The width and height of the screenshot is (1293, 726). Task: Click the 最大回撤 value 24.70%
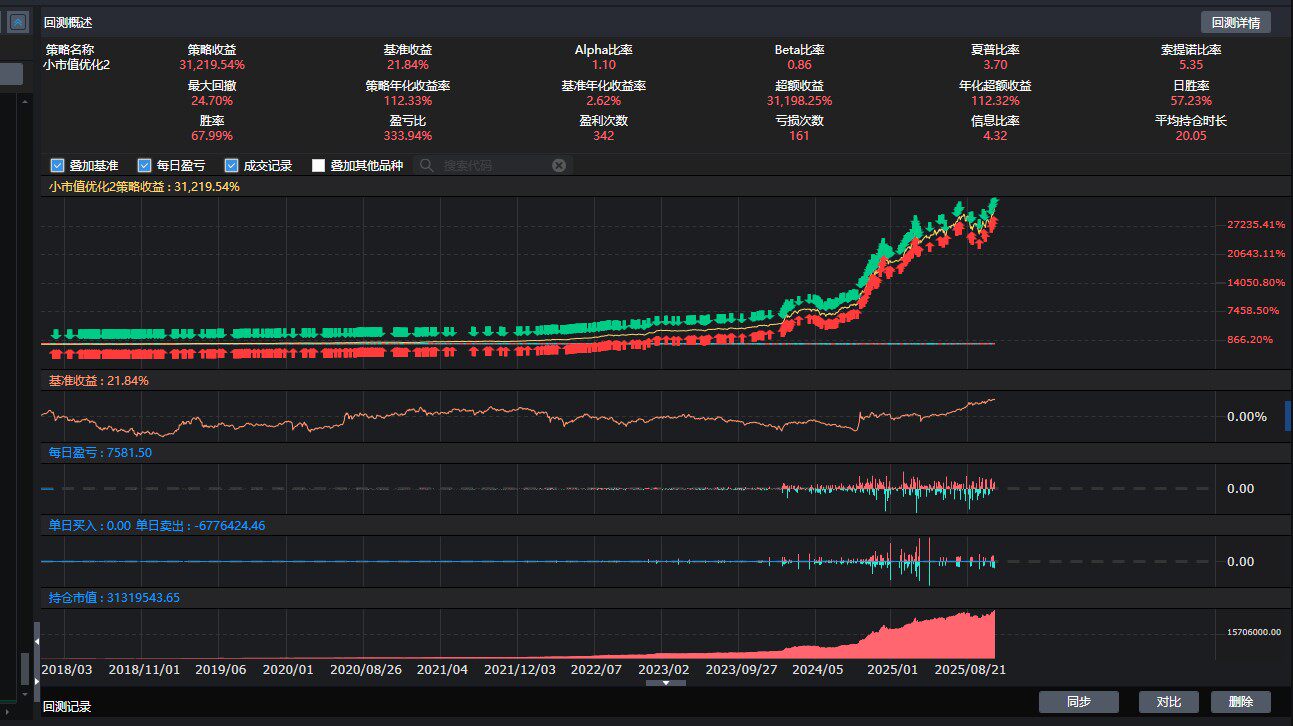point(211,100)
